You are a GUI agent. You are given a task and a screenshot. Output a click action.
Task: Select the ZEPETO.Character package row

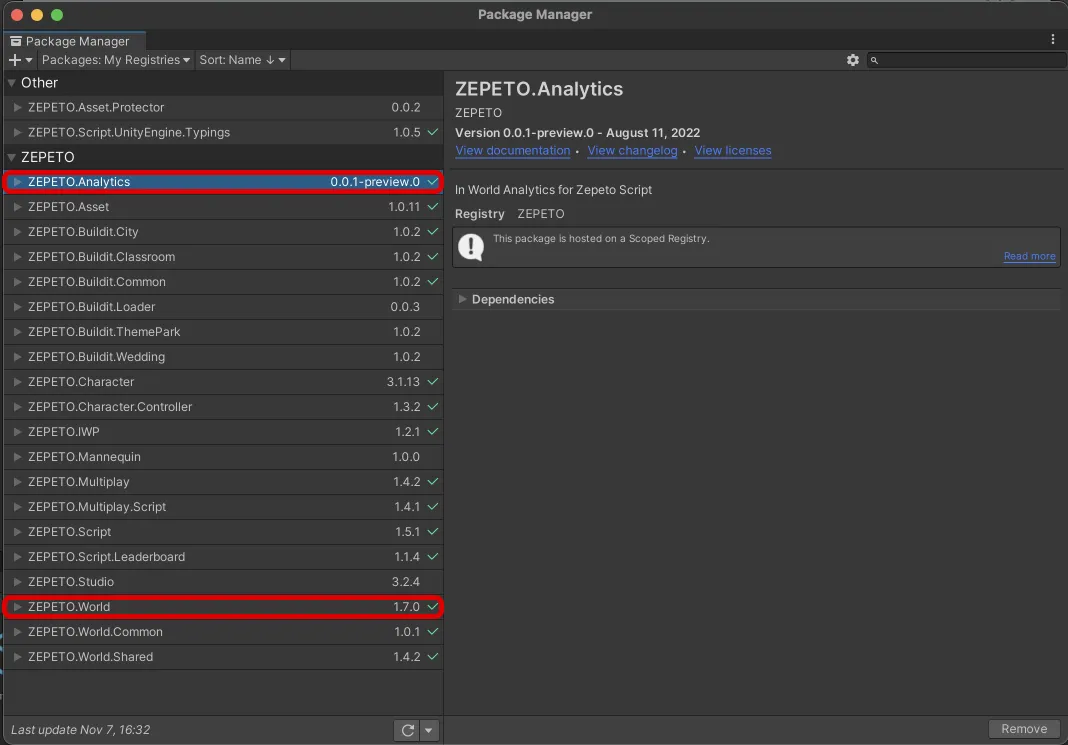click(x=223, y=382)
